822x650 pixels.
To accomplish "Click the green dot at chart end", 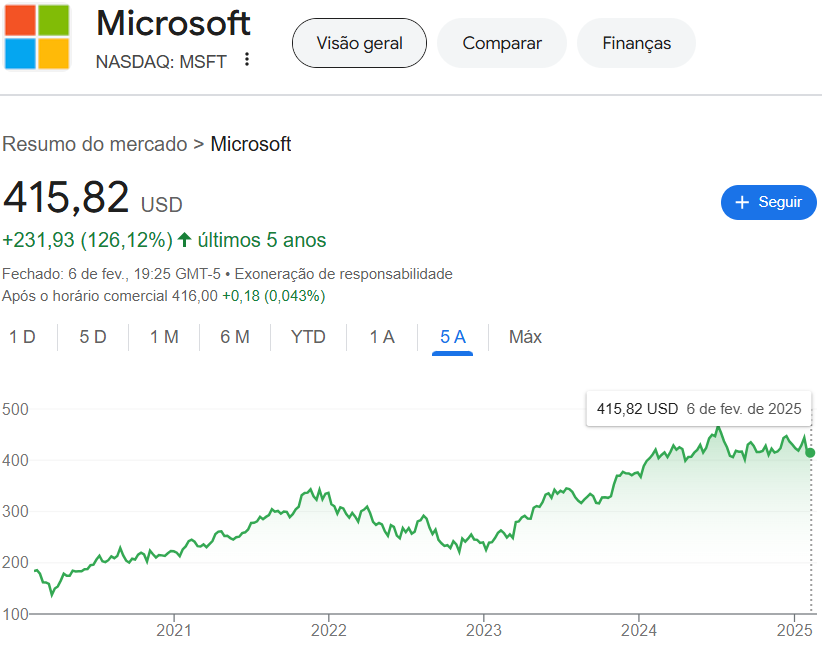I will 810,453.
